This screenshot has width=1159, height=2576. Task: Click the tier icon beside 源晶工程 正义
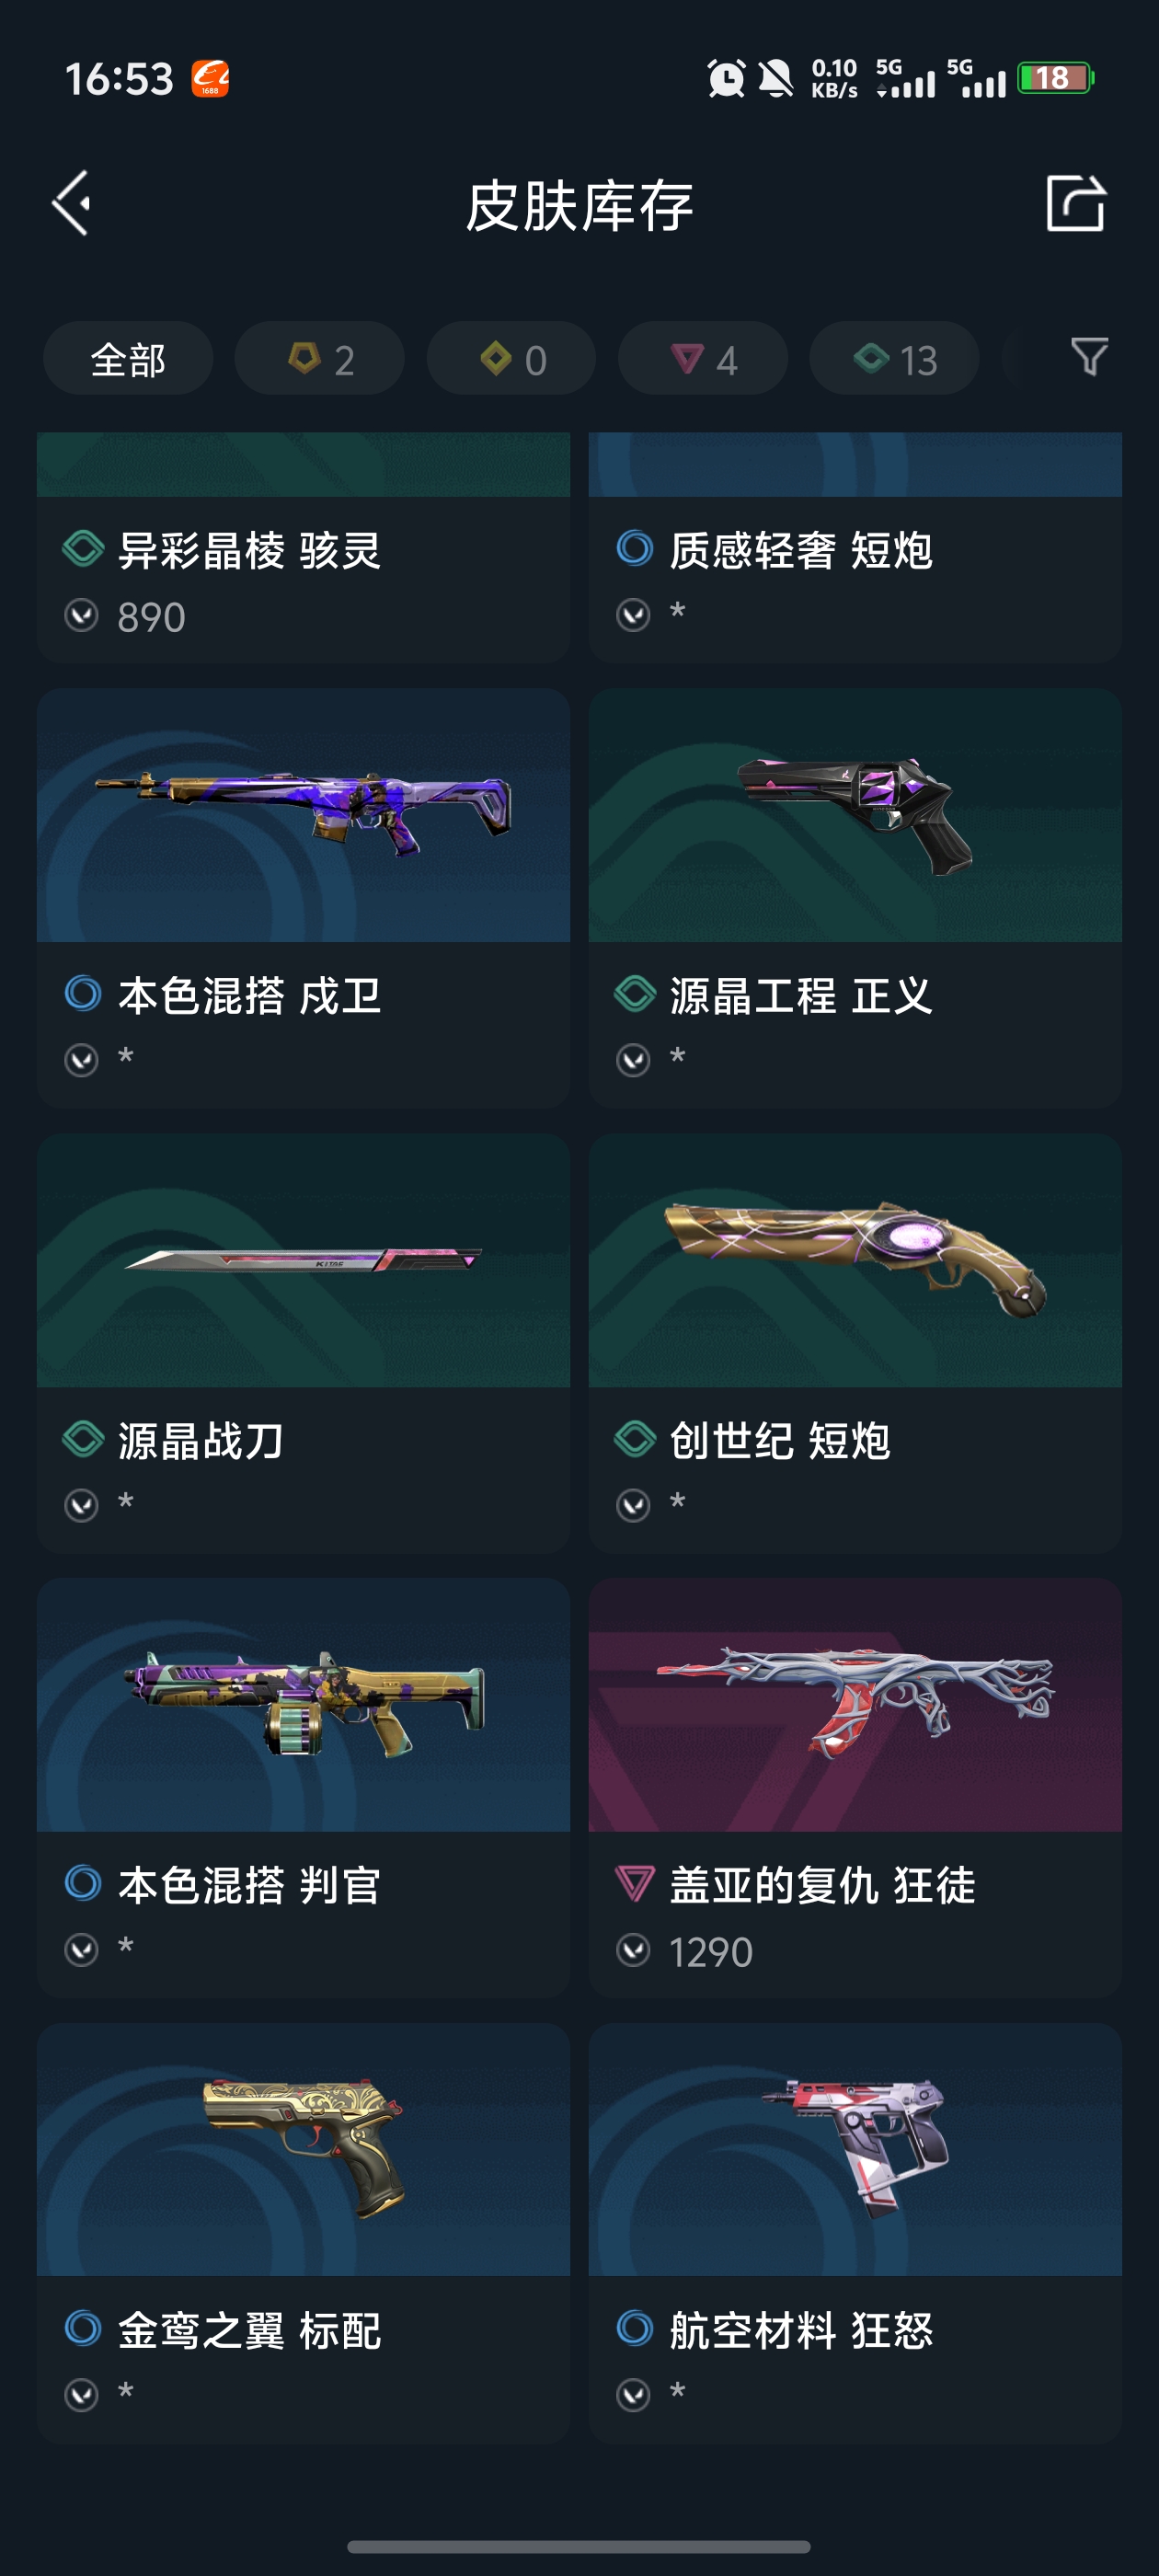pos(635,994)
